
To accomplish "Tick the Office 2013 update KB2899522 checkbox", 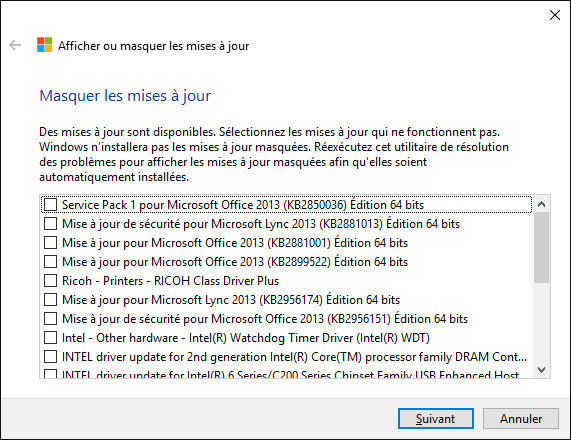I will click(50, 262).
